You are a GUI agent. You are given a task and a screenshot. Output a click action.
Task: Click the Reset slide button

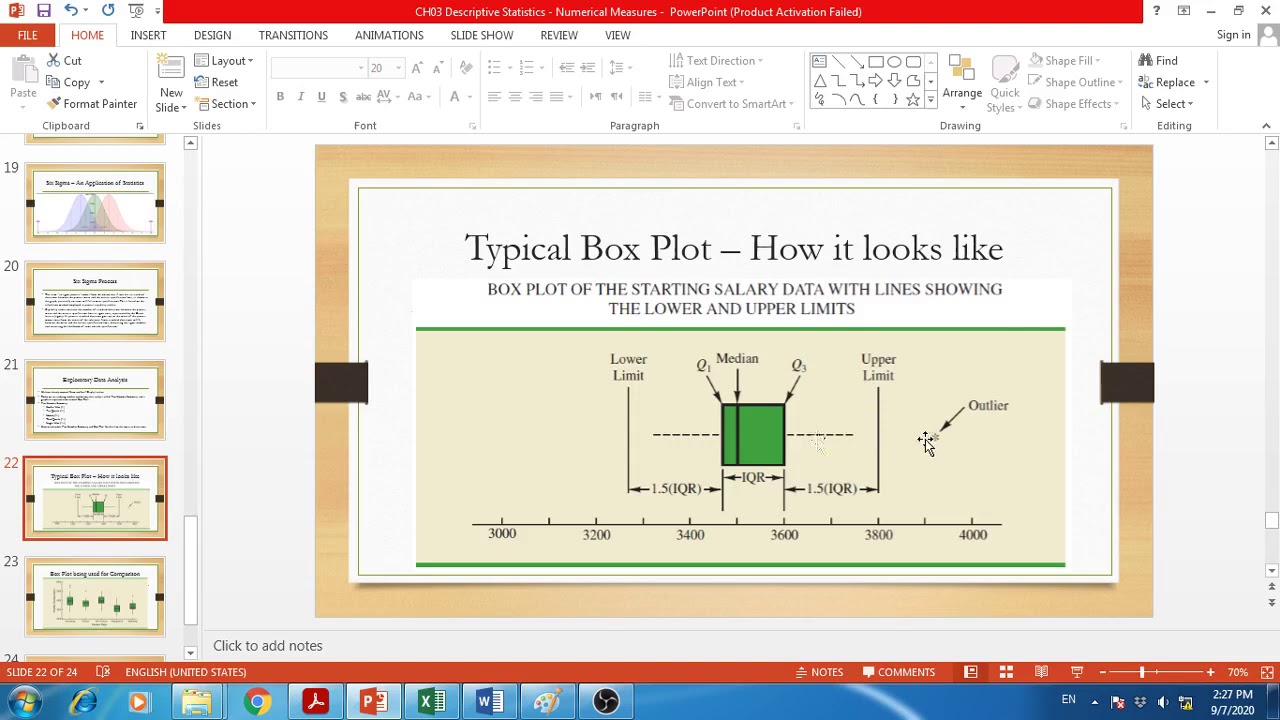[x=216, y=82]
